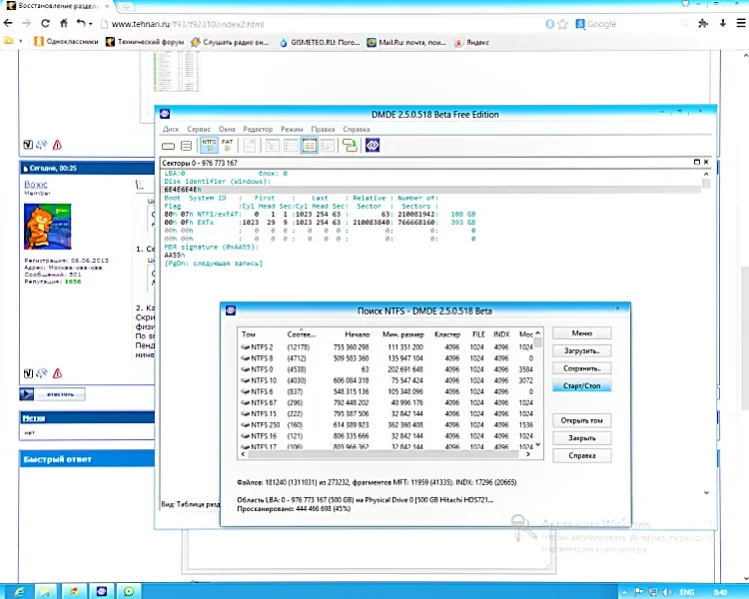Click the Сохранить button
This screenshot has width=749, height=599.
581,368
